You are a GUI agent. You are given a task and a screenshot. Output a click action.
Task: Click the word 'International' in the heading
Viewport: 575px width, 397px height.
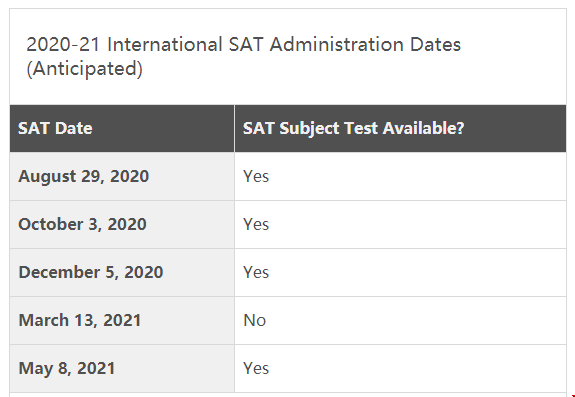pos(165,45)
